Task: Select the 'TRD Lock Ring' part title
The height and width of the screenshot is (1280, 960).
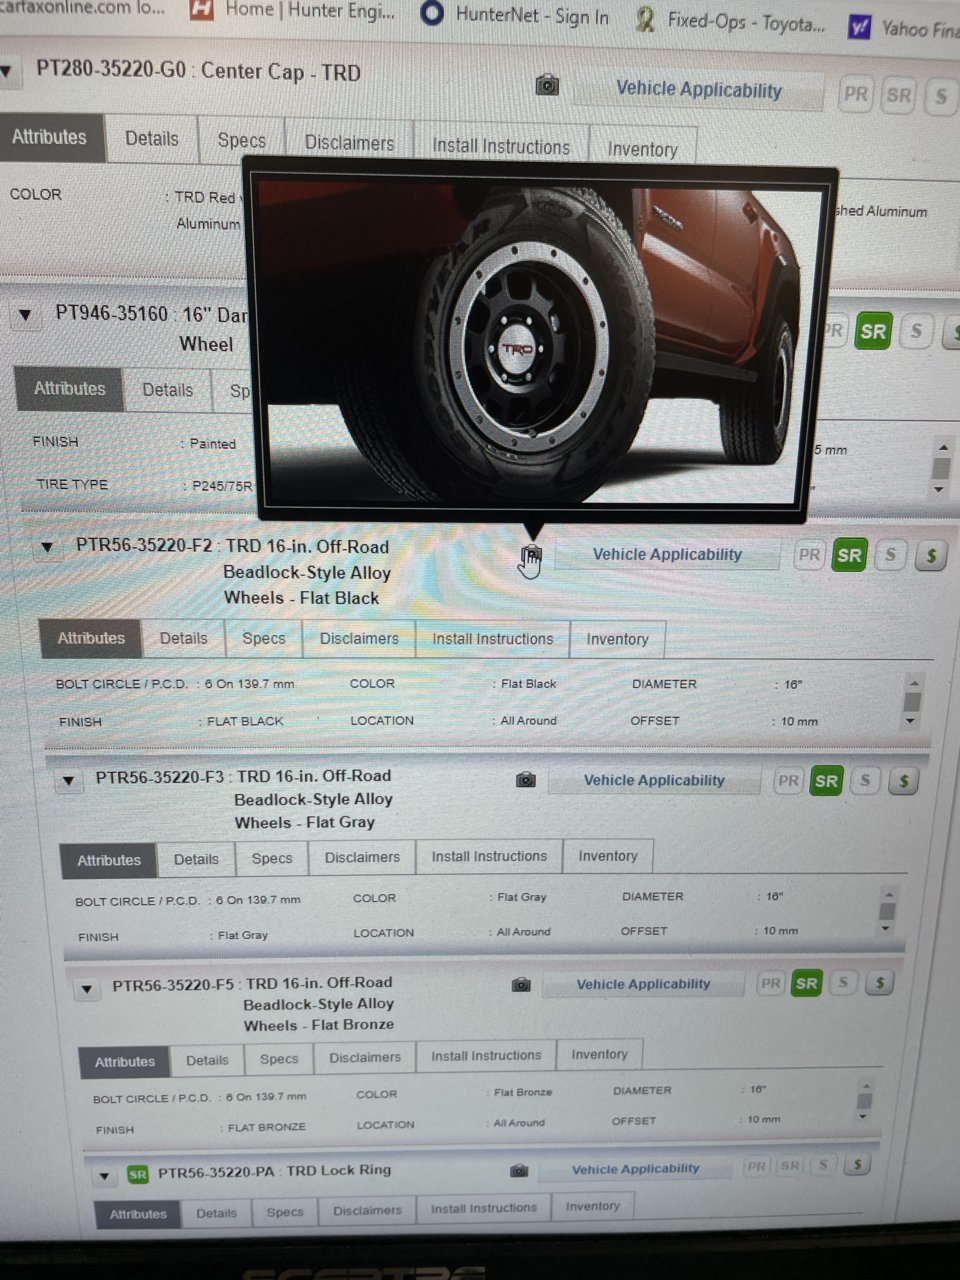Action: (339, 1170)
